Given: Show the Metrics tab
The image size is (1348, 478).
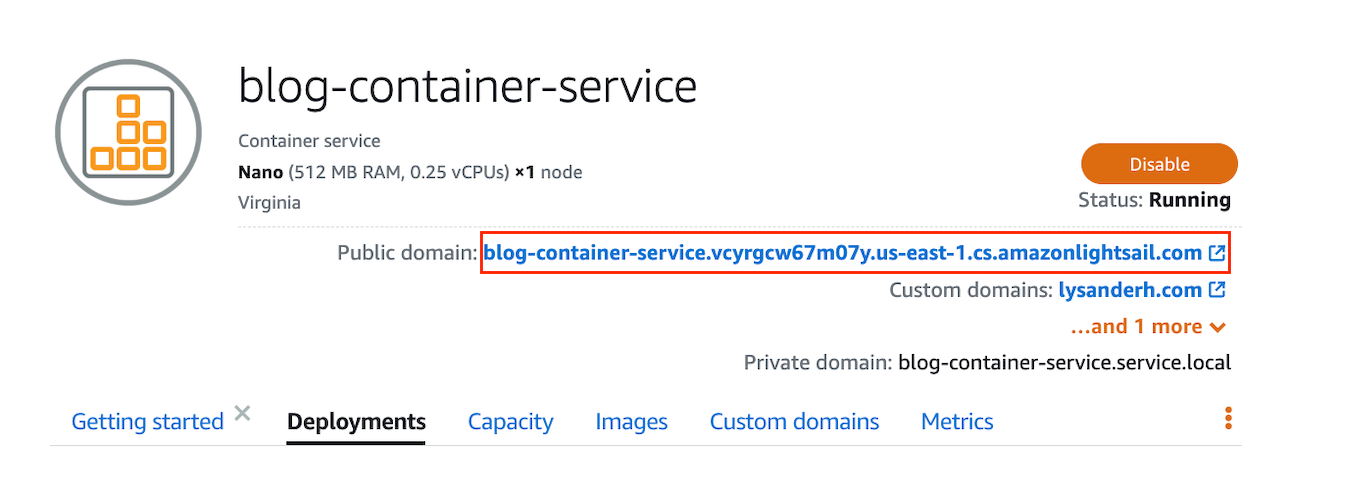Looking at the screenshot, I should [957, 422].
